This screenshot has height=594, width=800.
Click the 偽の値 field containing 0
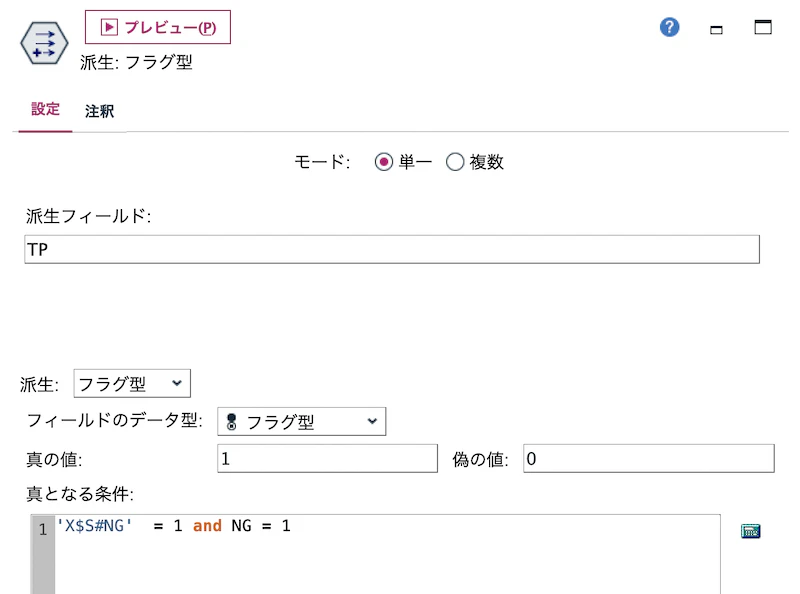click(x=648, y=458)
